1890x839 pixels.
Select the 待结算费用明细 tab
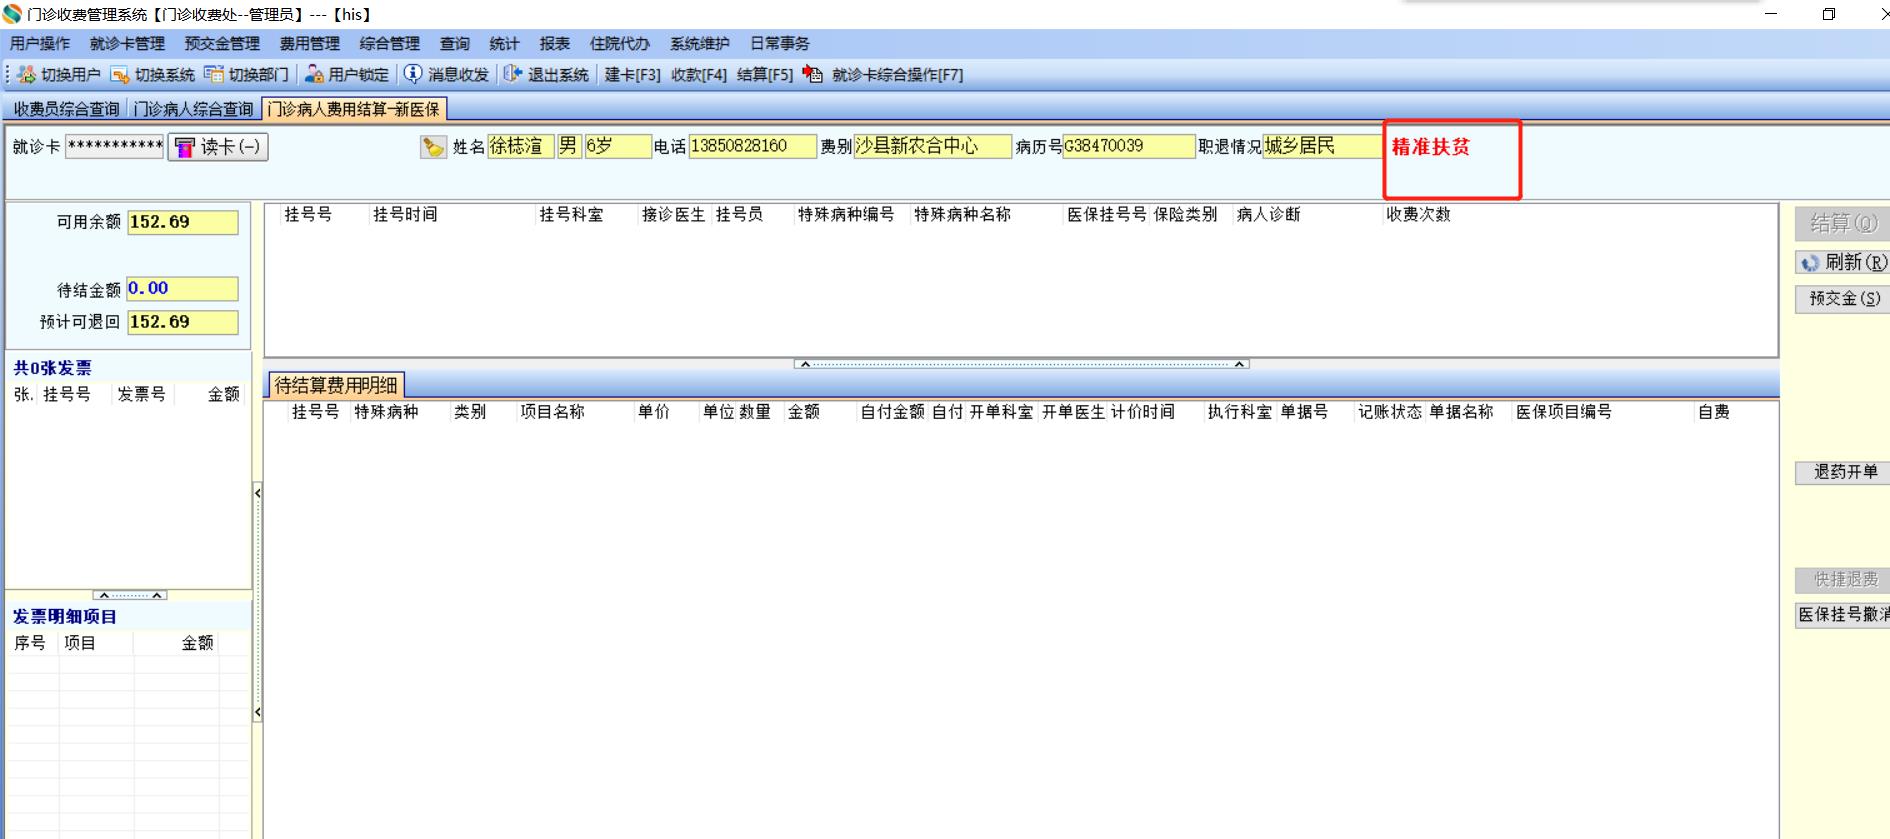[336, 385]
